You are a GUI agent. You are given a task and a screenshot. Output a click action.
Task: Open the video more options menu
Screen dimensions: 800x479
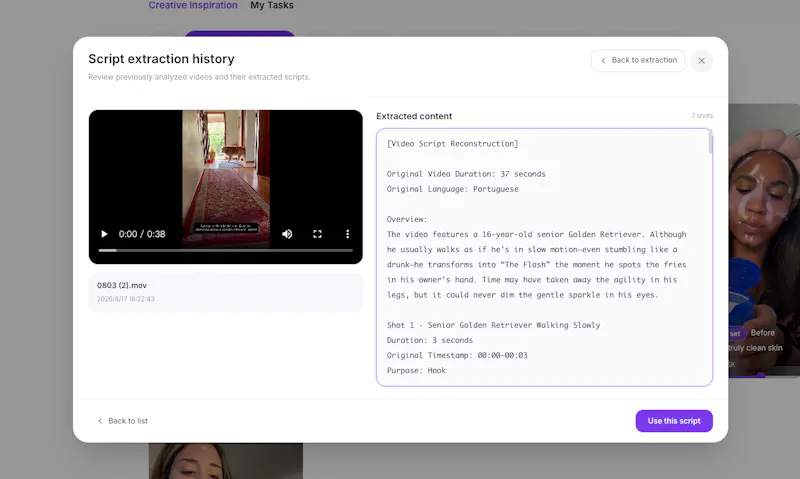[x=347, y=234]
